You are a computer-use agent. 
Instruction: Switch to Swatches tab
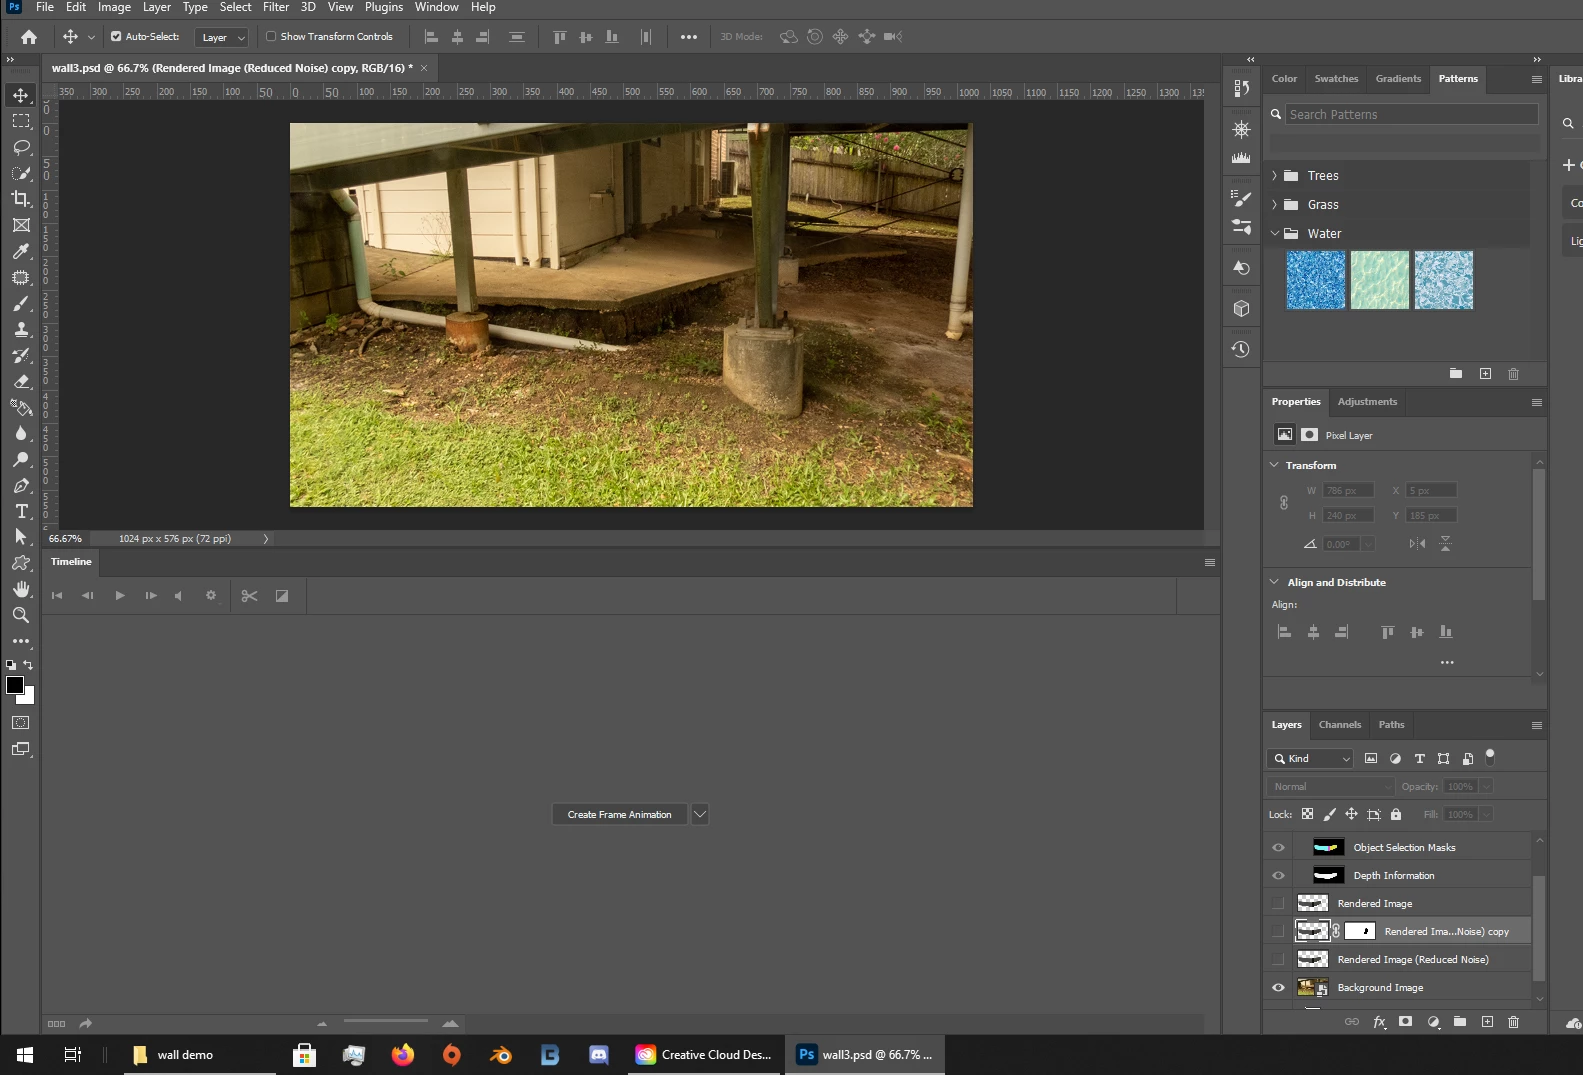click(1336, 78)
